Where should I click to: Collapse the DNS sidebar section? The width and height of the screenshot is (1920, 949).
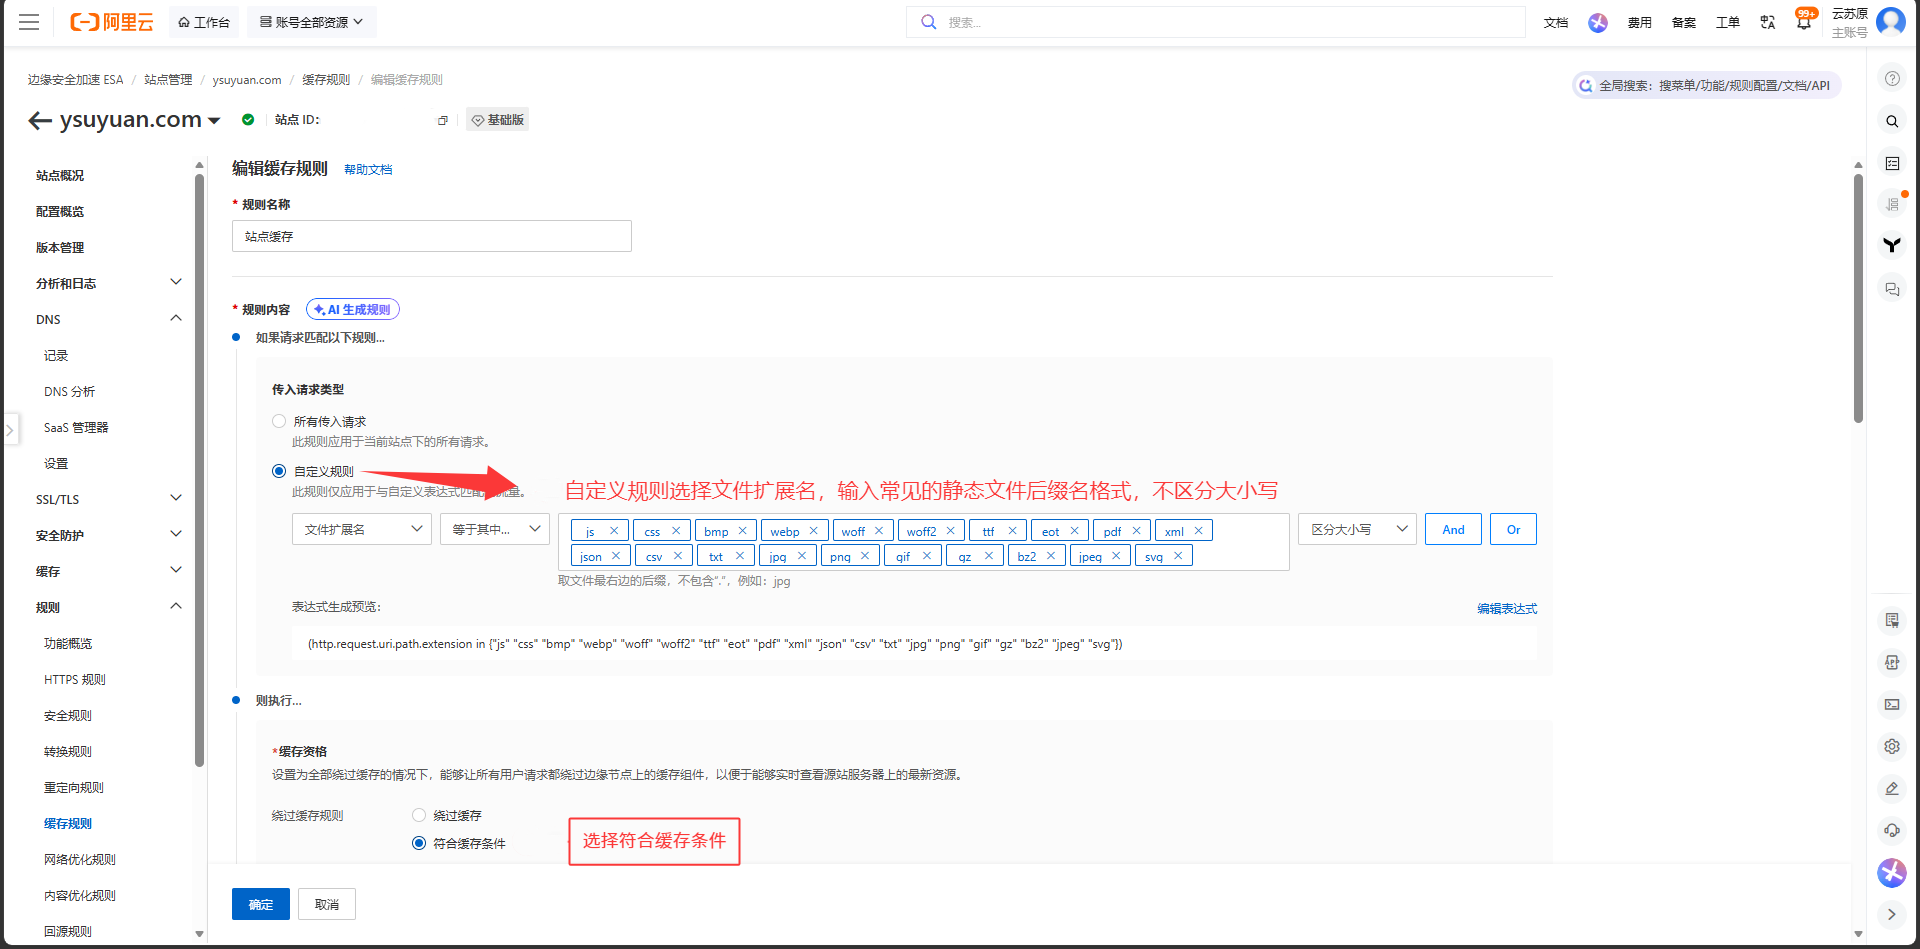[x=176, y=318]
